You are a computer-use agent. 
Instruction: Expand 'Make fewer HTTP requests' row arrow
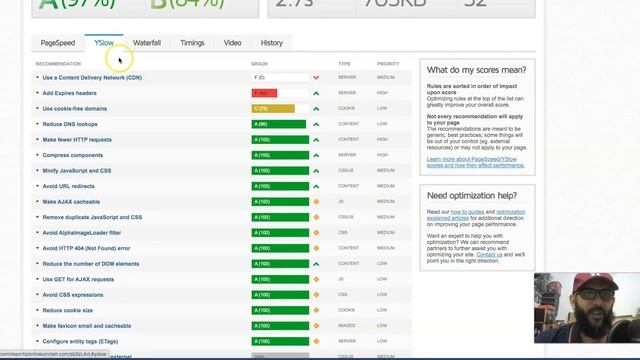tap(37, 140)
